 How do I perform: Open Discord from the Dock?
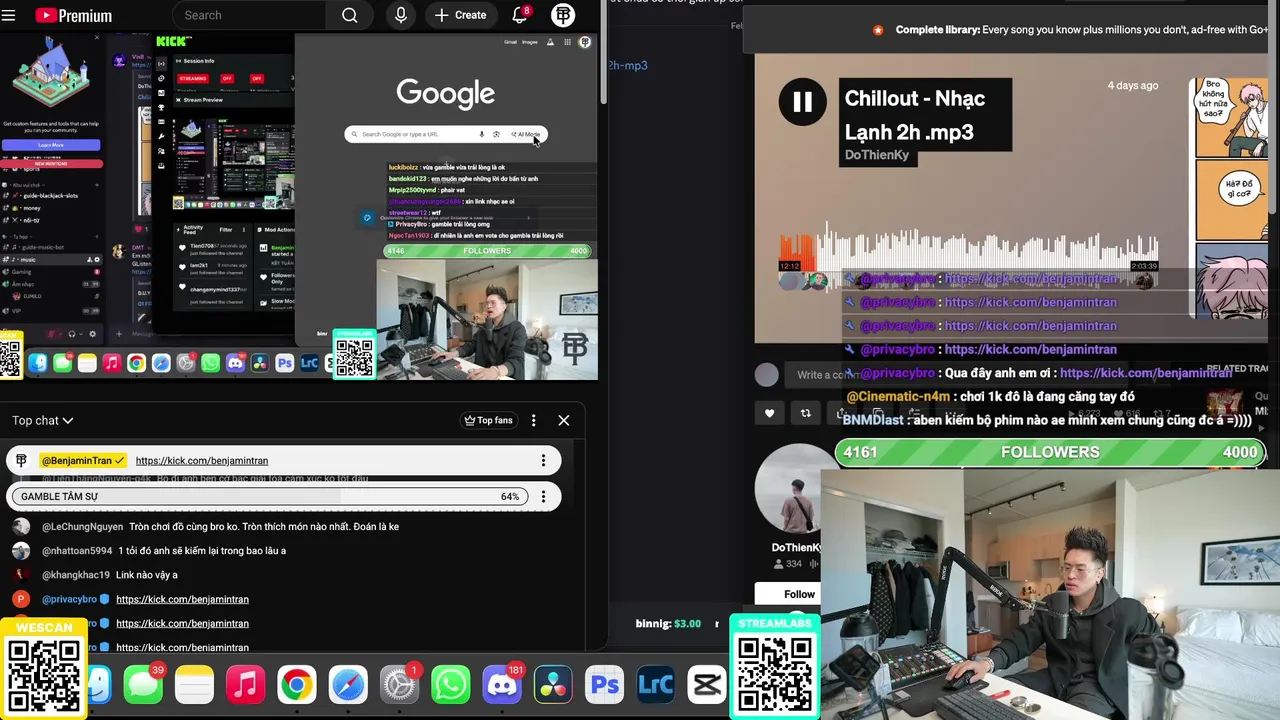coord(502,686)
